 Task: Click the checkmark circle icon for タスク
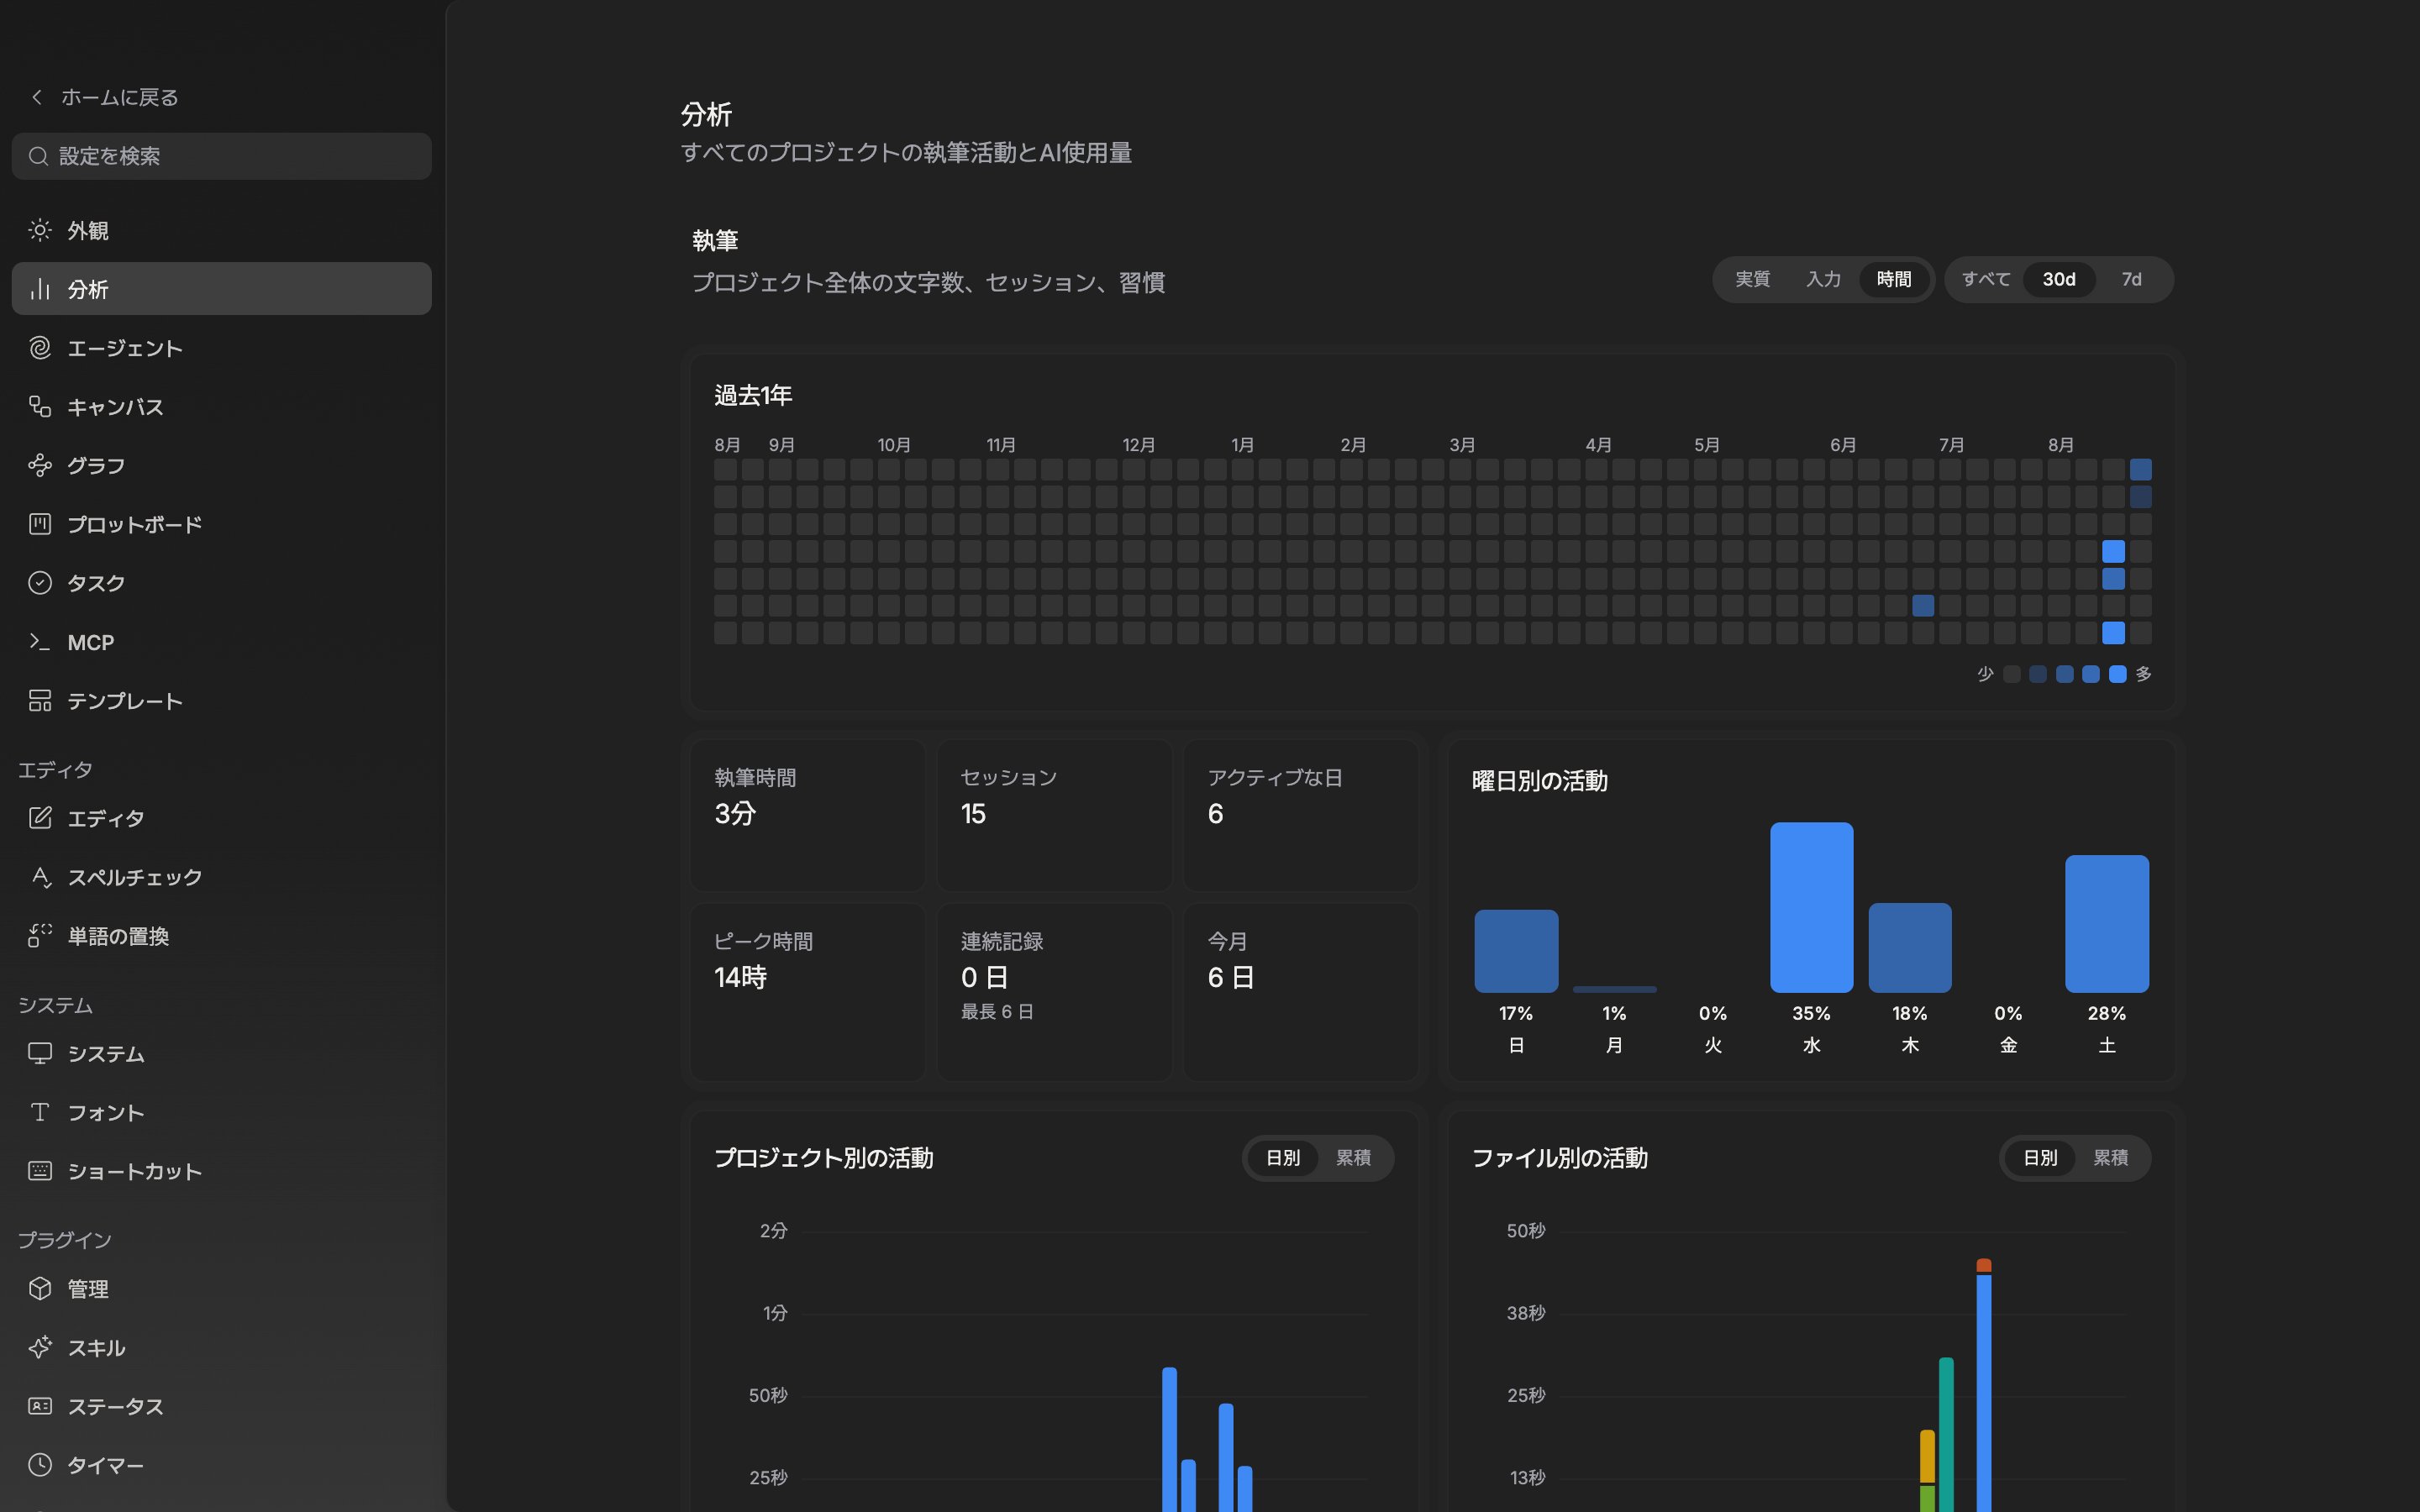(40, 583)
